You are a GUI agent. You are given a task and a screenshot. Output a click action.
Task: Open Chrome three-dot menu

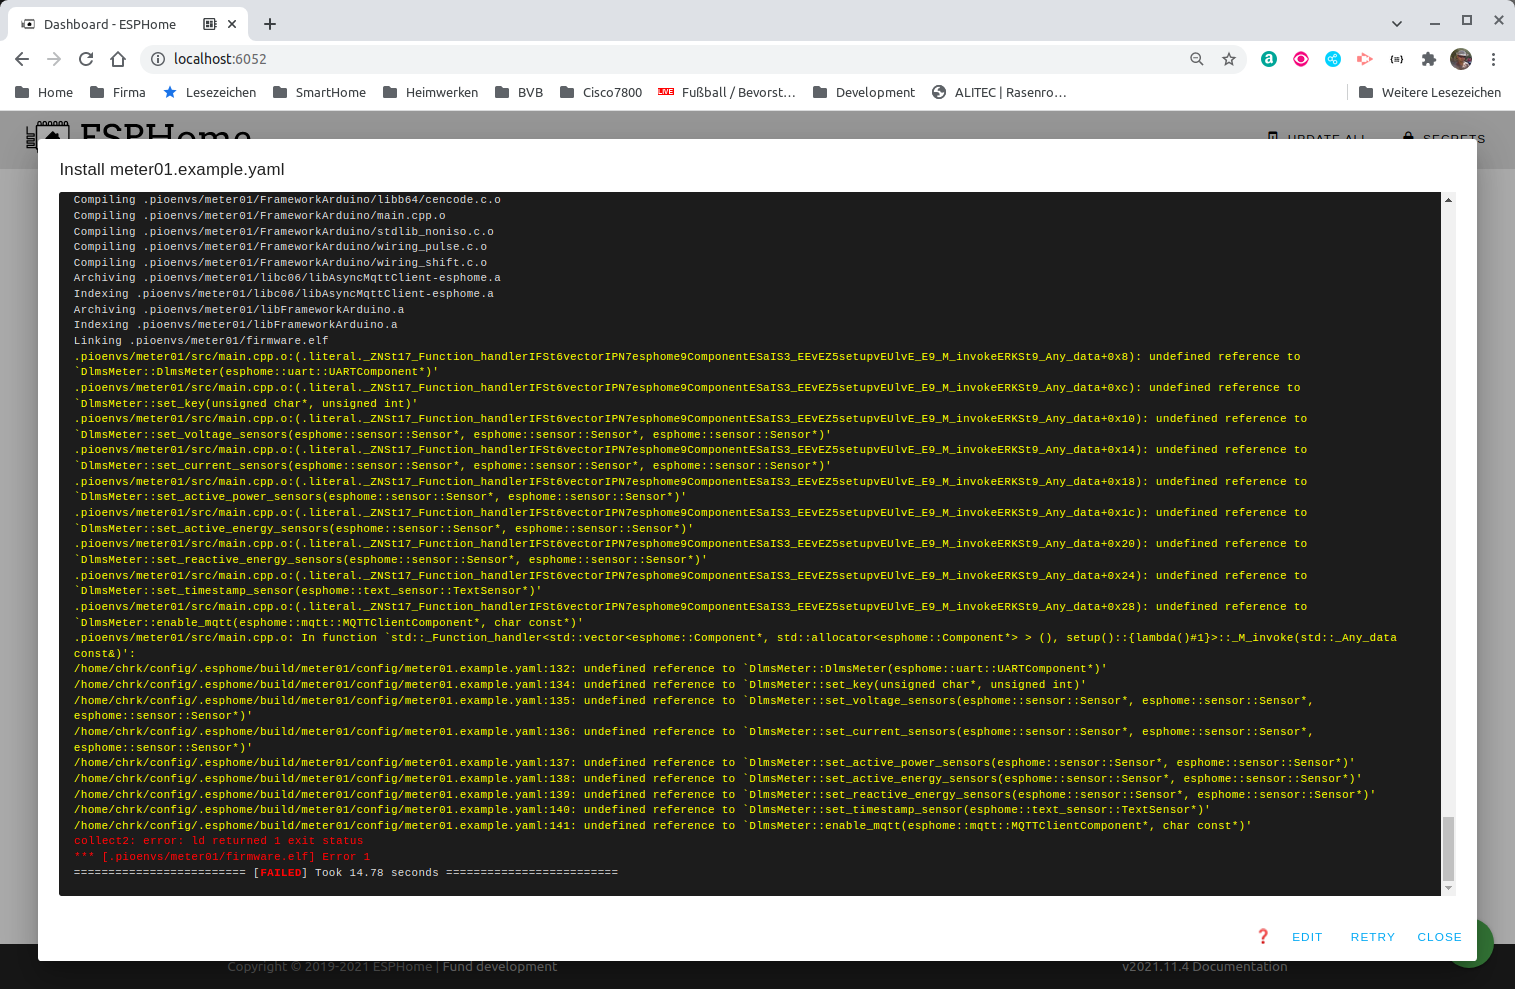(x=1493, y=59)
